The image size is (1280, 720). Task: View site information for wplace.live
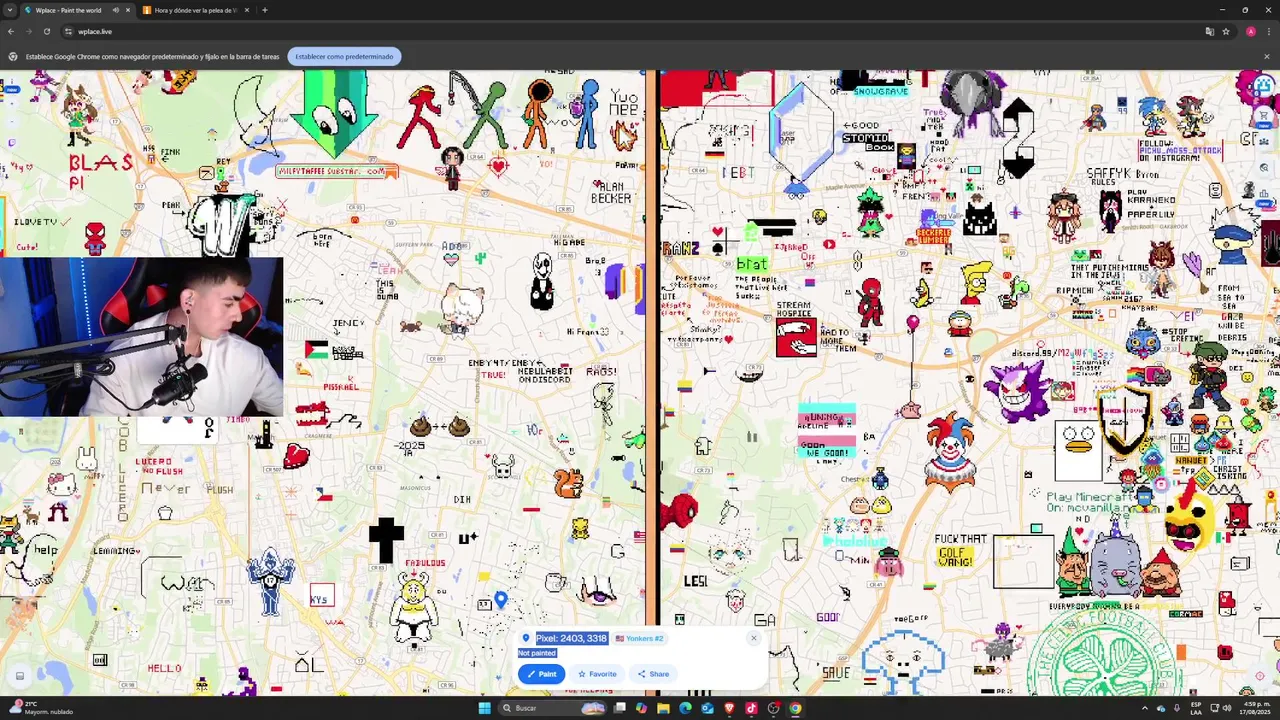click(68, 31)
